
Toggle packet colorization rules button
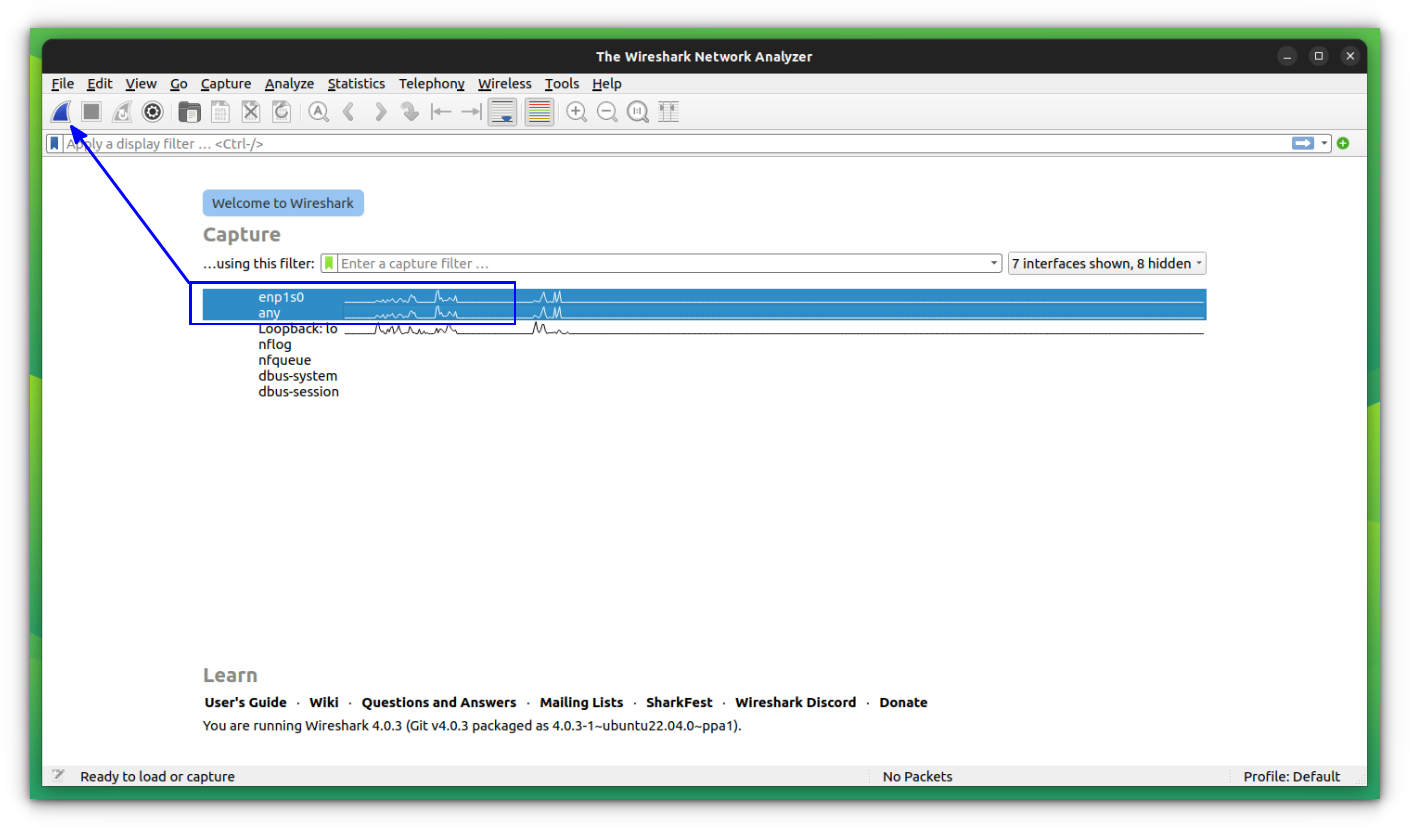click(x=539, y=112)
